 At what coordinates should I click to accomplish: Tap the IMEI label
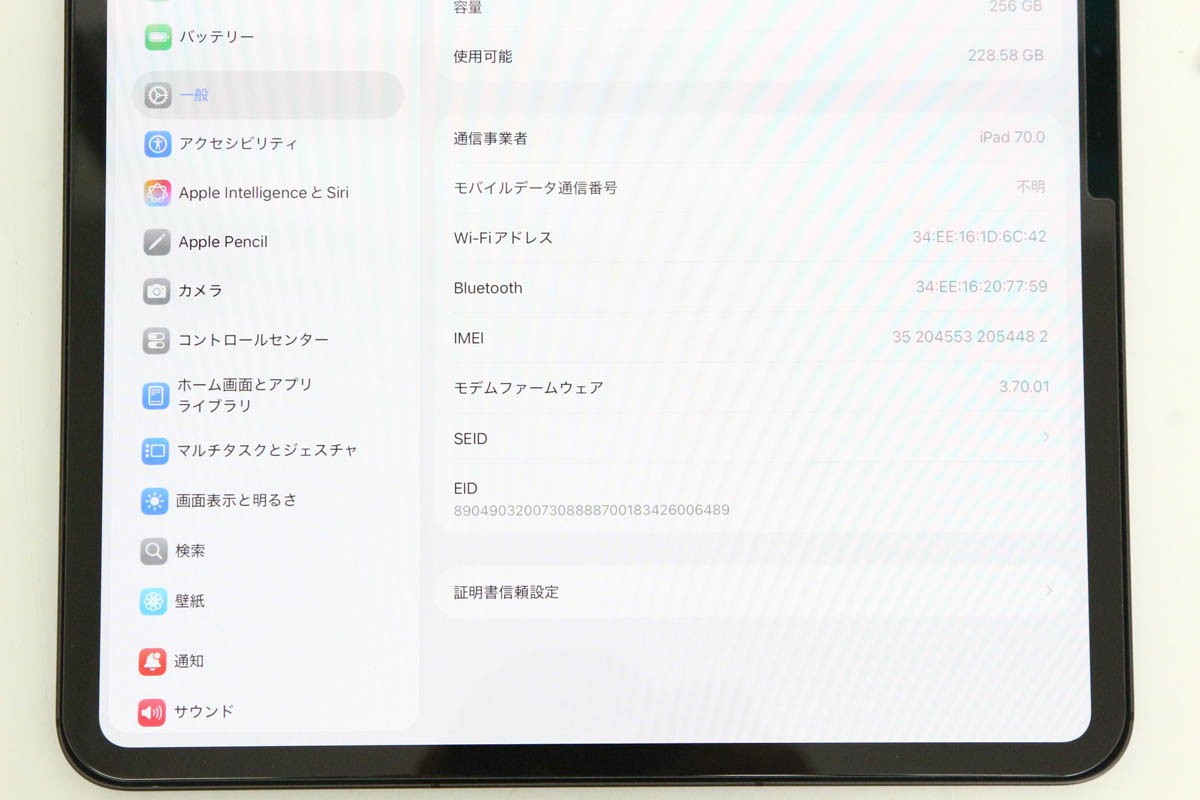click(468, 339)
